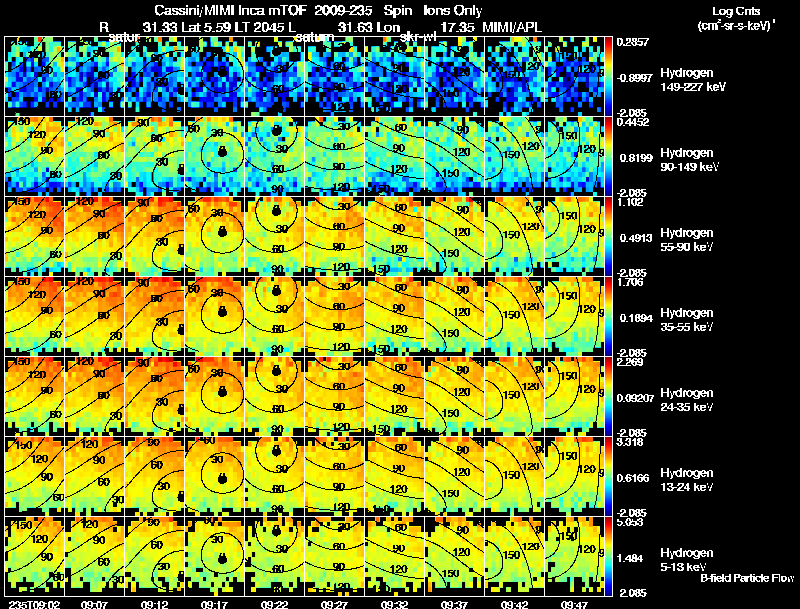Click the 'Hydrogen 13-24 keV' row label
The width and height of the screenshot is (800, 609).
click(x=687, y=480)
